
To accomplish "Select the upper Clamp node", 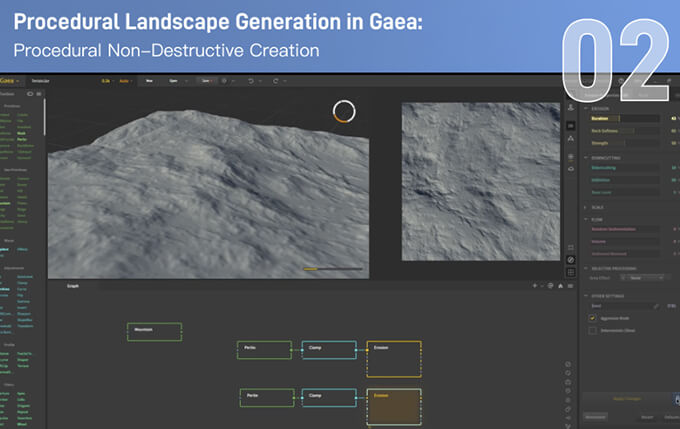I will [x=329, y=350].
